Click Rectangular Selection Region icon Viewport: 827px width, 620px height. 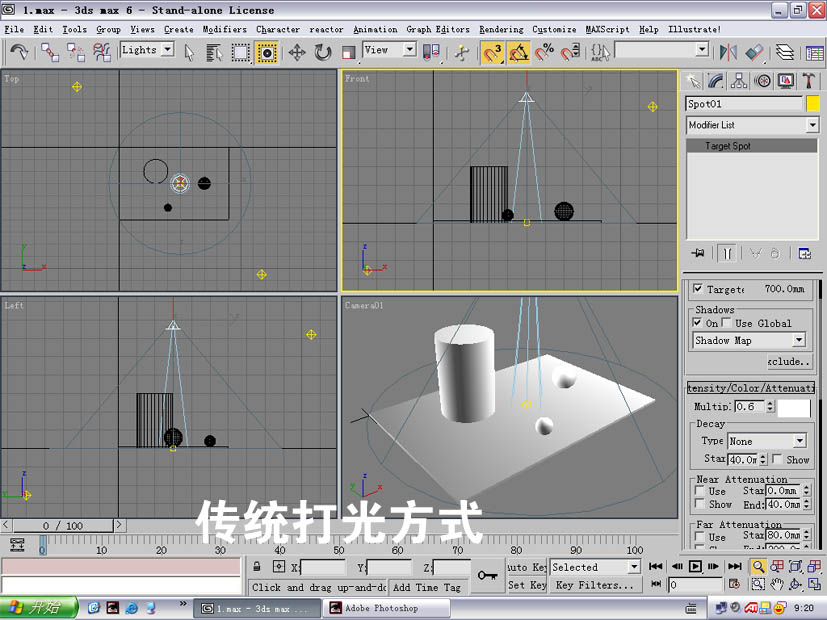pyautogui.click(x=241, y=52)
